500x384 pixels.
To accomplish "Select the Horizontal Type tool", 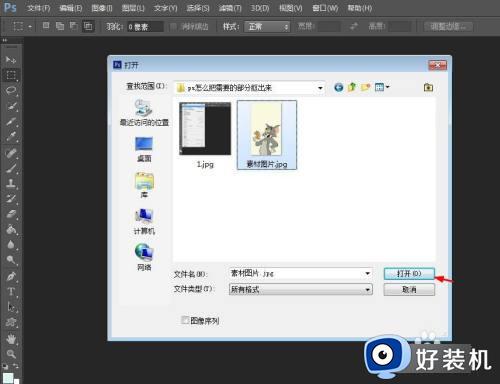I will pos(11,292).
